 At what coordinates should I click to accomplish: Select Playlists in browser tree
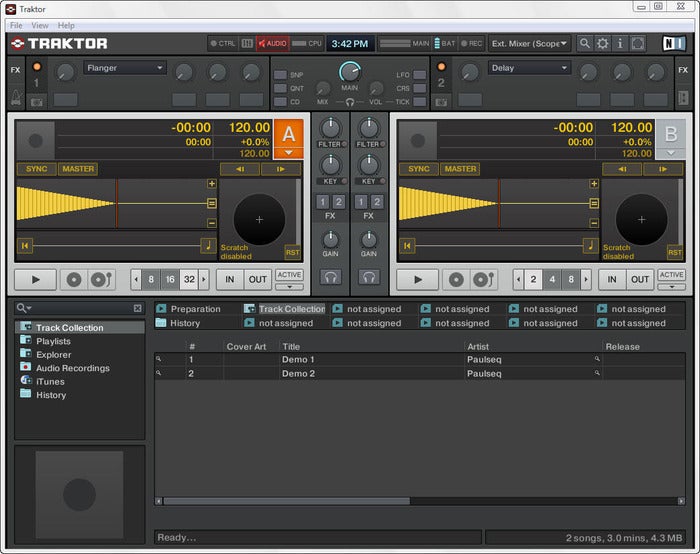click(54, 341)
